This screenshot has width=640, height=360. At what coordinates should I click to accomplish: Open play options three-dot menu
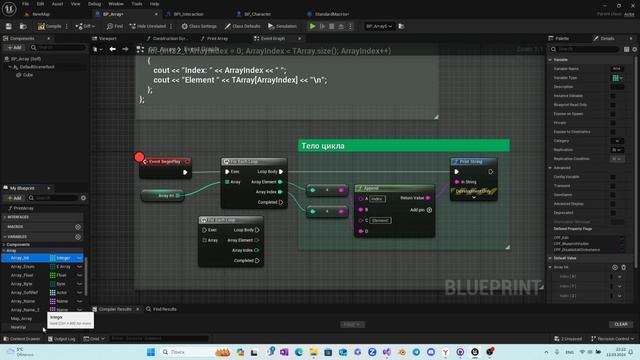click(x=350, y=26)
